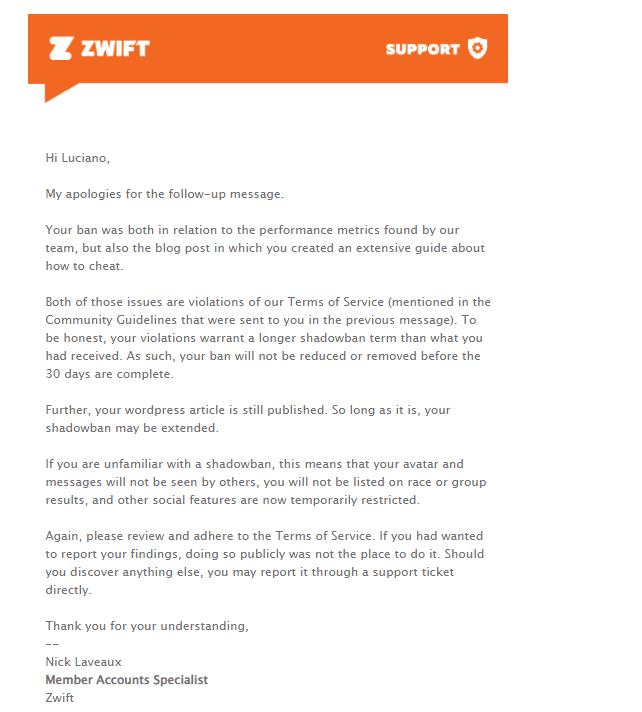
Task: Click the phrase "how to cheat"
Action: point(84,266)
